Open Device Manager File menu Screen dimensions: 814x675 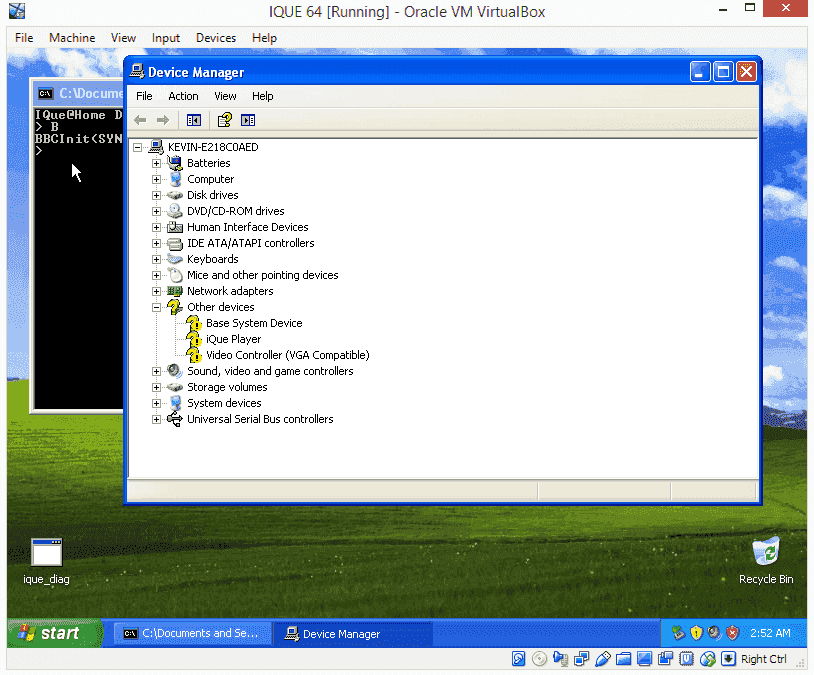144,96
